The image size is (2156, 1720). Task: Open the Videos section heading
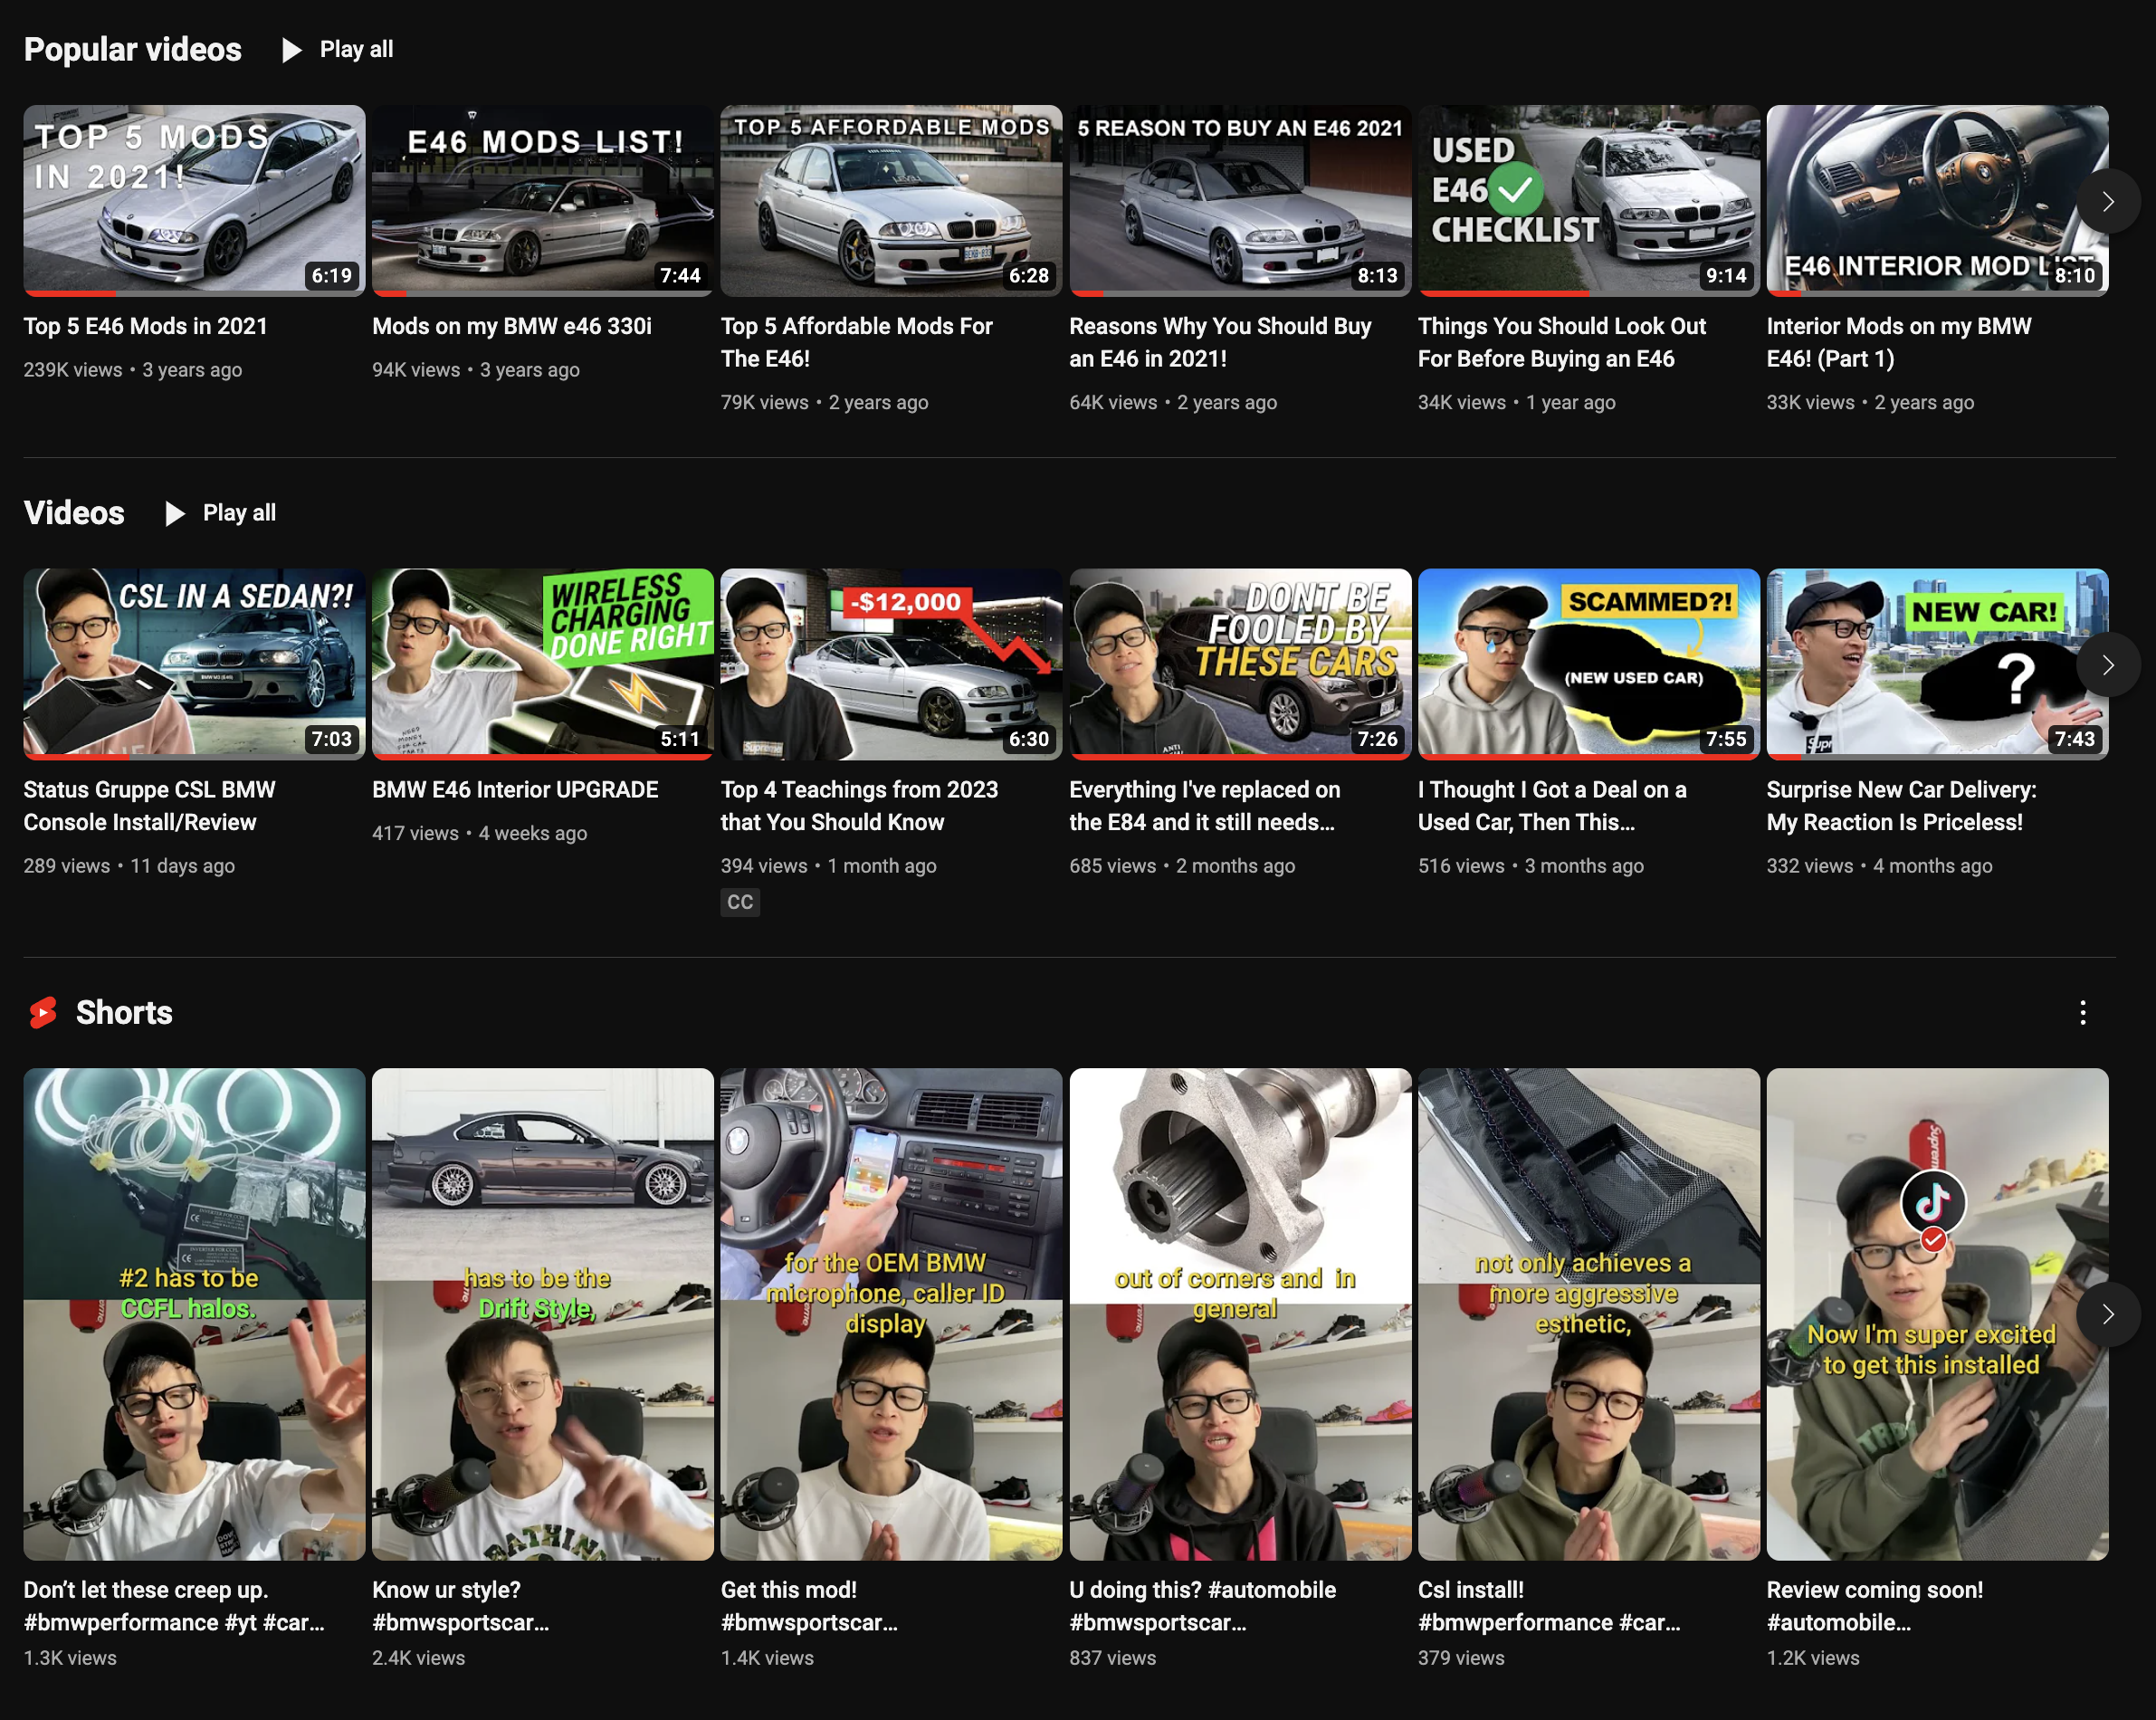coord(74,513)
